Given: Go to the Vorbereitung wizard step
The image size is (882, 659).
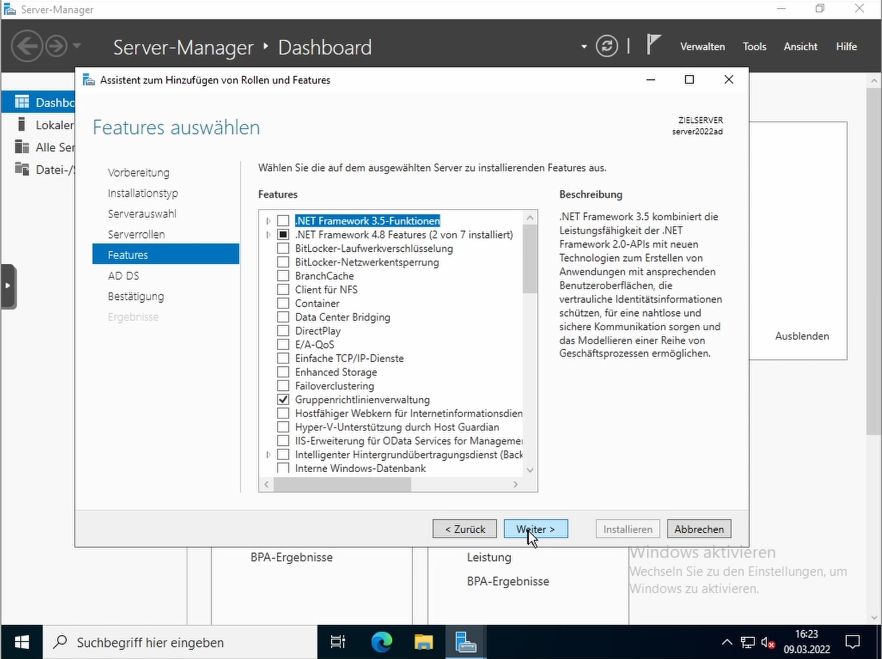Looking at the screenshot, I should click(138, 173).
